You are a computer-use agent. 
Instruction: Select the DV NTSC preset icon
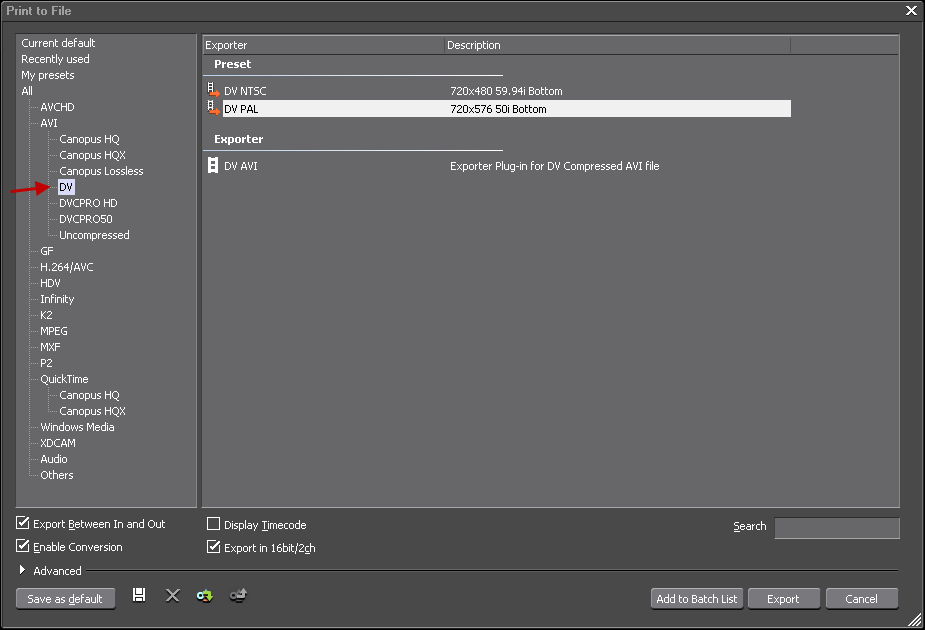click(213, 91)
